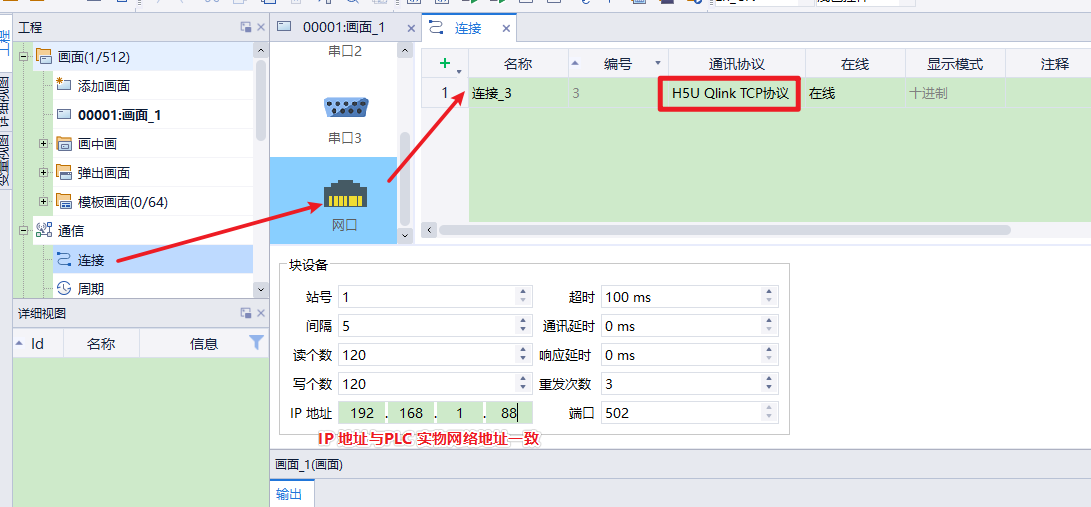Select 添加画面 in project tree

click(x=103, y=86)
